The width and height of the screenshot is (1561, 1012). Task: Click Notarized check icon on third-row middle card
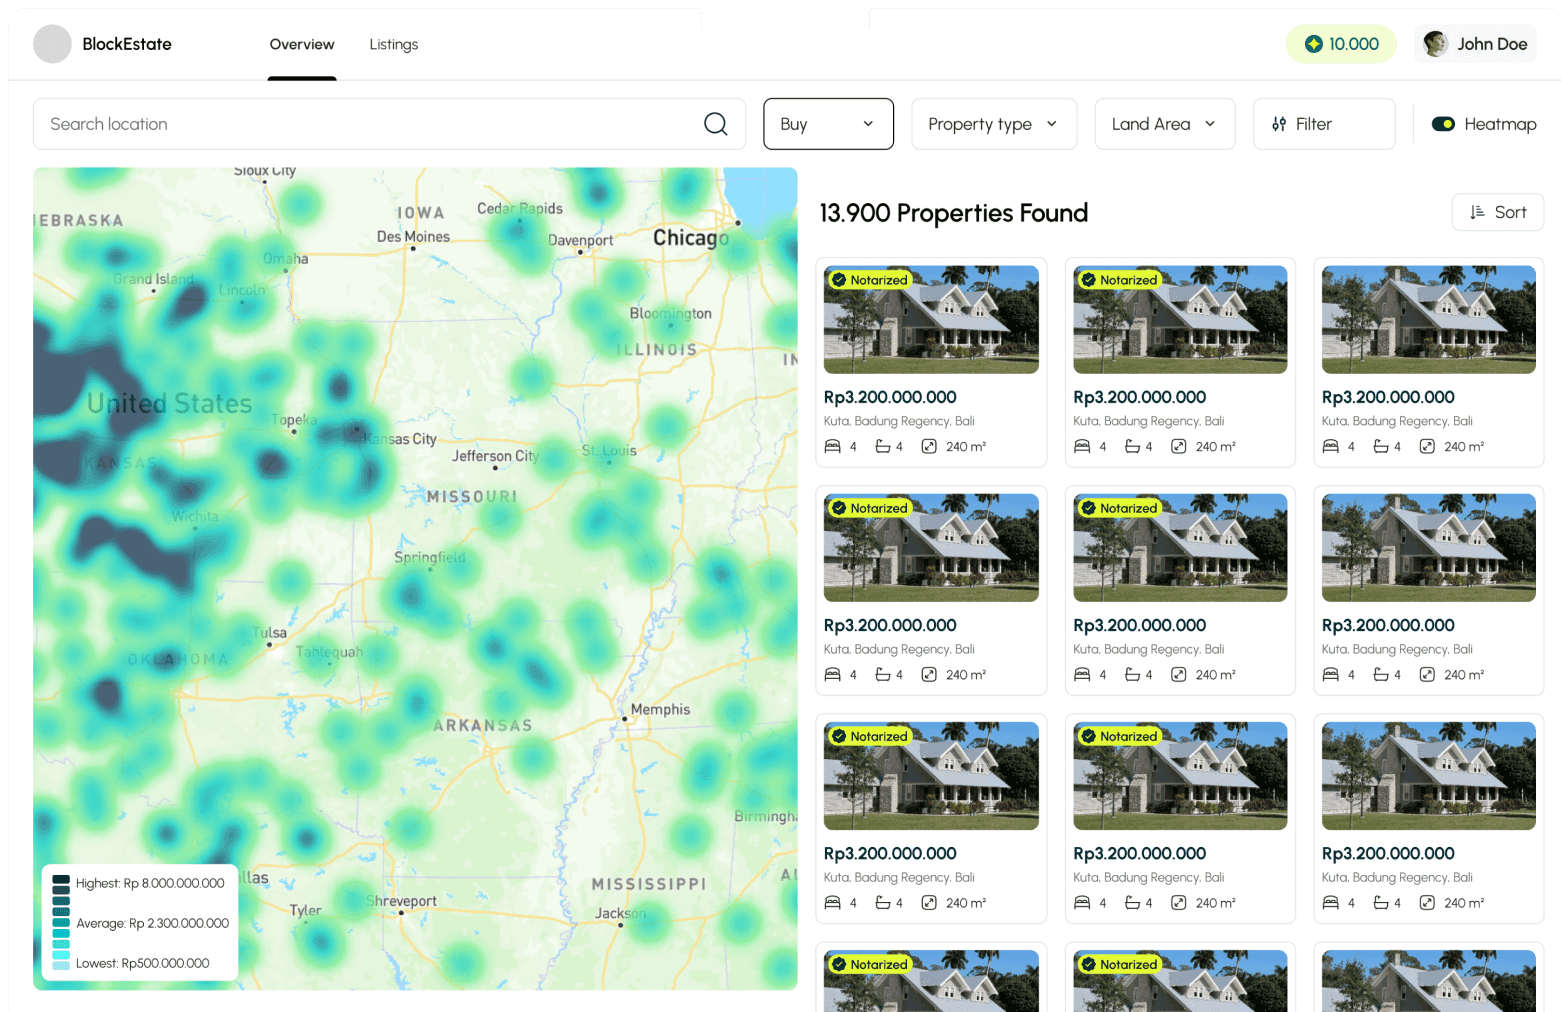click(1089, 736)
